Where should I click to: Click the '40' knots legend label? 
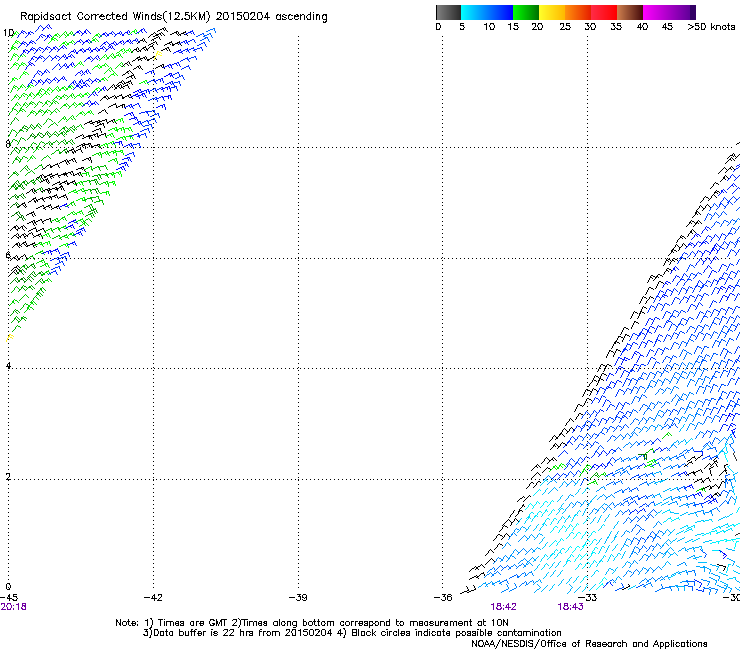(x=642, y=27)
